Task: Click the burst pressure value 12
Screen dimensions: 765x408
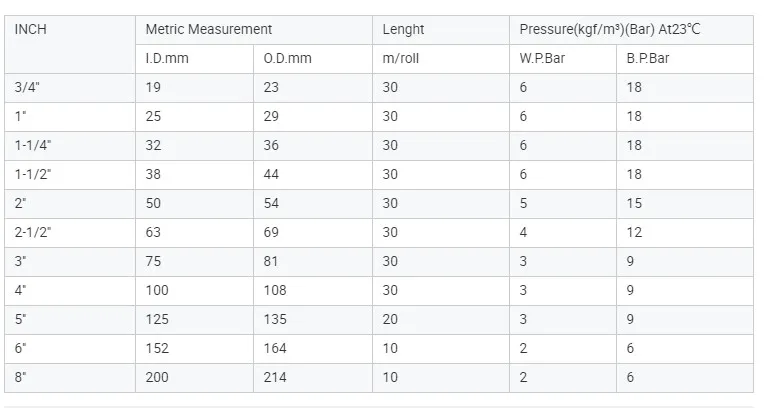Action: (634, 232)
